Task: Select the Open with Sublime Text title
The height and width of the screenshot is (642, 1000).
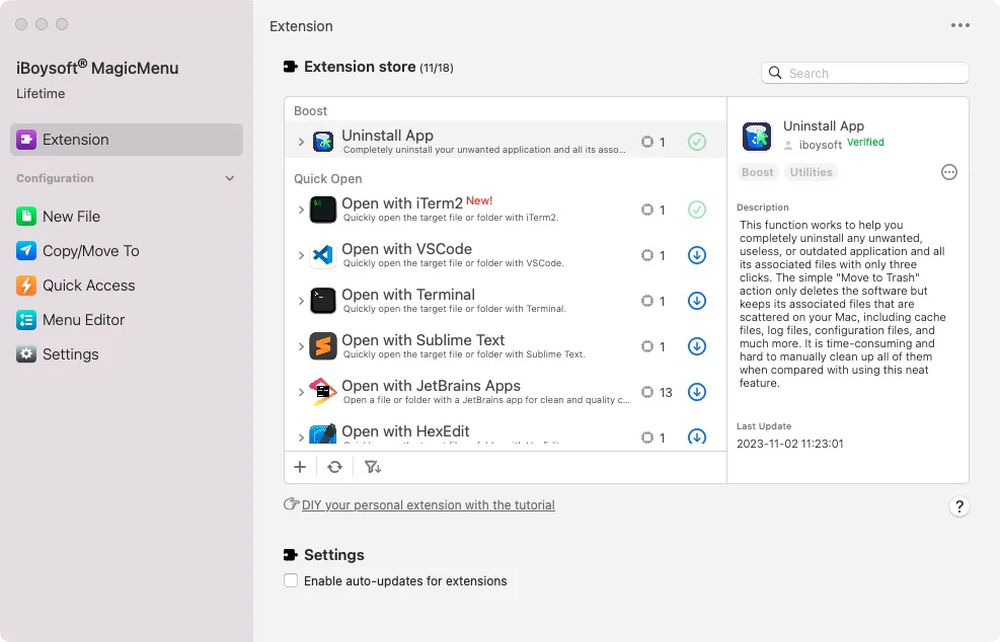Action: (x=423, y=340)
